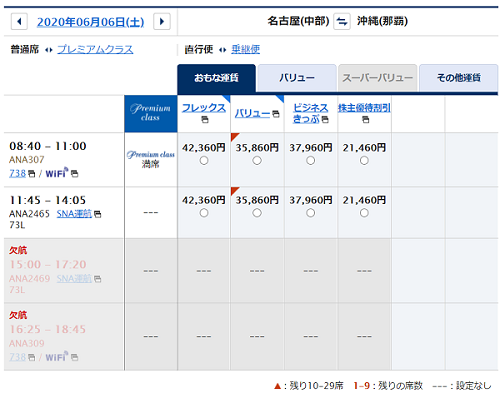Choose 21,460円 株主優待 fare for ANA307
This screenshot has height=398, width=500.
364,161
